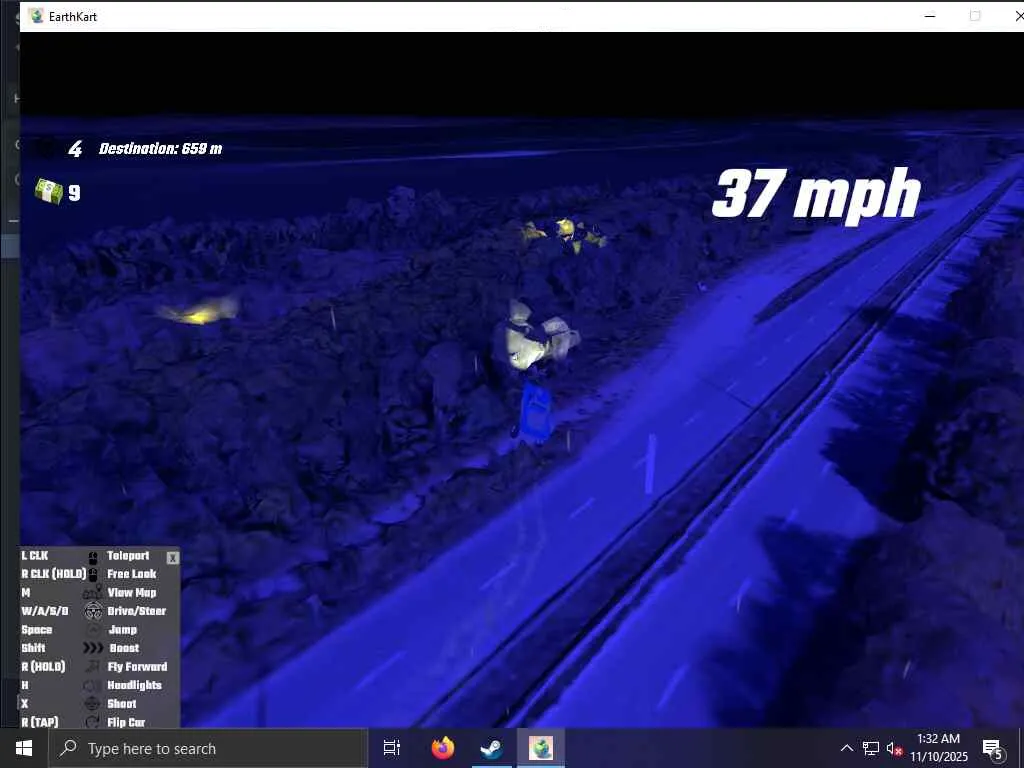
Task: Minimize the EarthKart window
Action: [930, 16]
